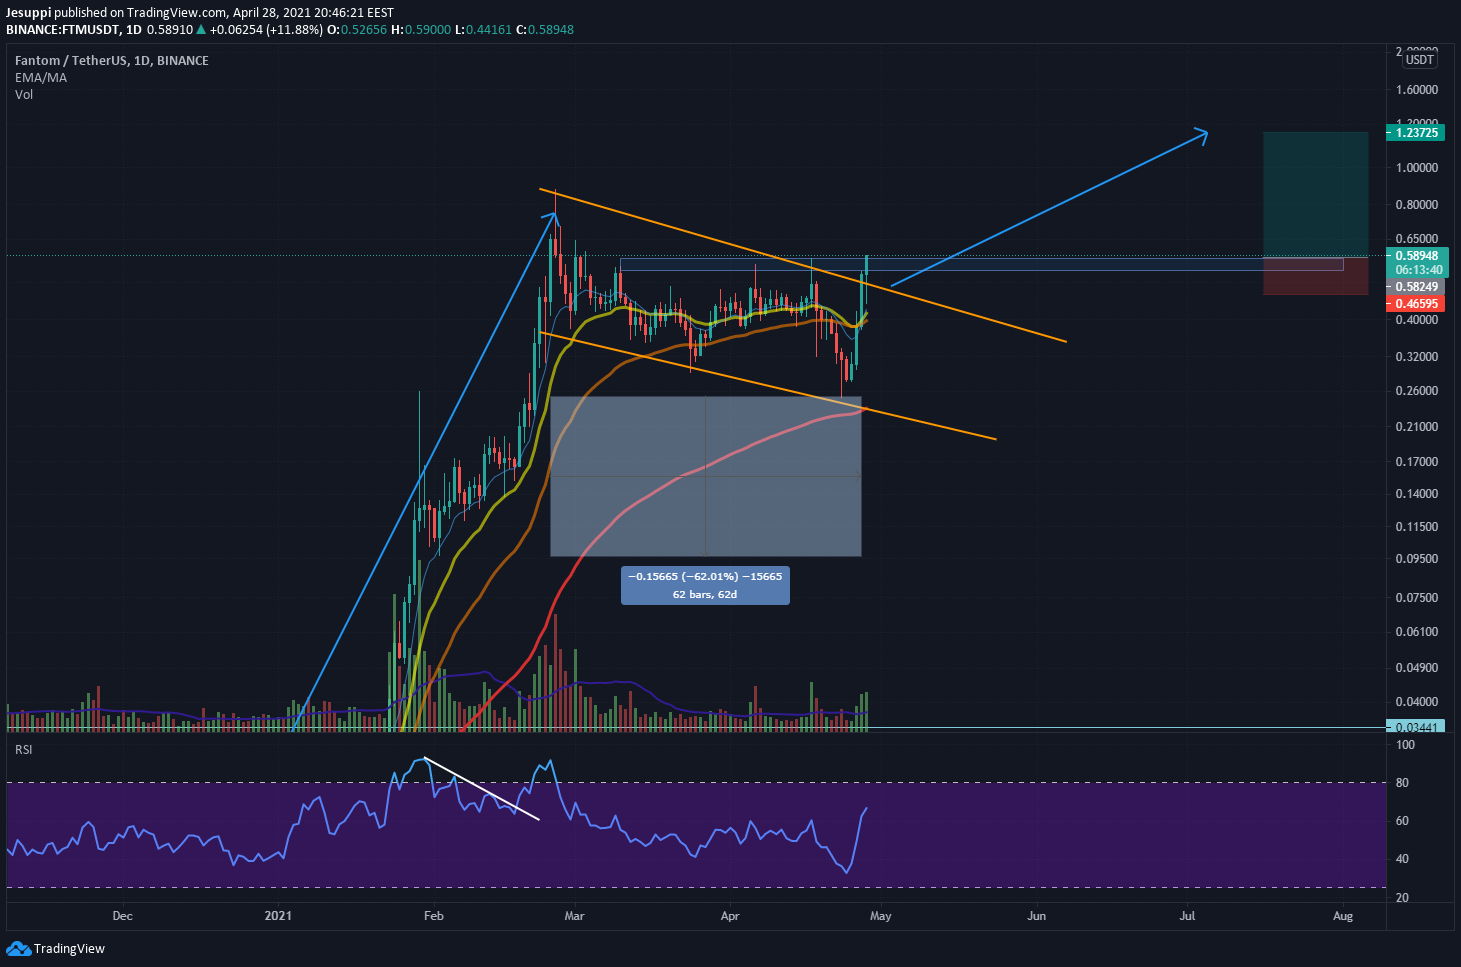Click the measurement label showing −62.01%
The width and height of the screenshot is (1461, 967).
click(705, 585)
